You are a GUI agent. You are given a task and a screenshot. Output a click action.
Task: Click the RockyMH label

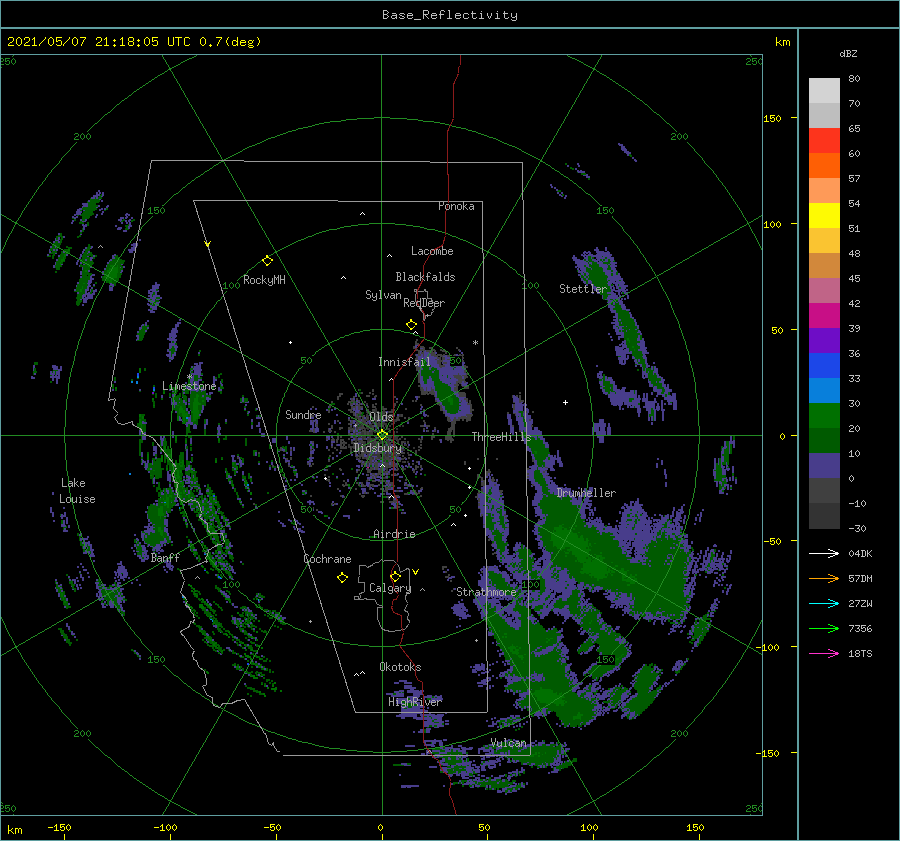click(x=264, y=280)
